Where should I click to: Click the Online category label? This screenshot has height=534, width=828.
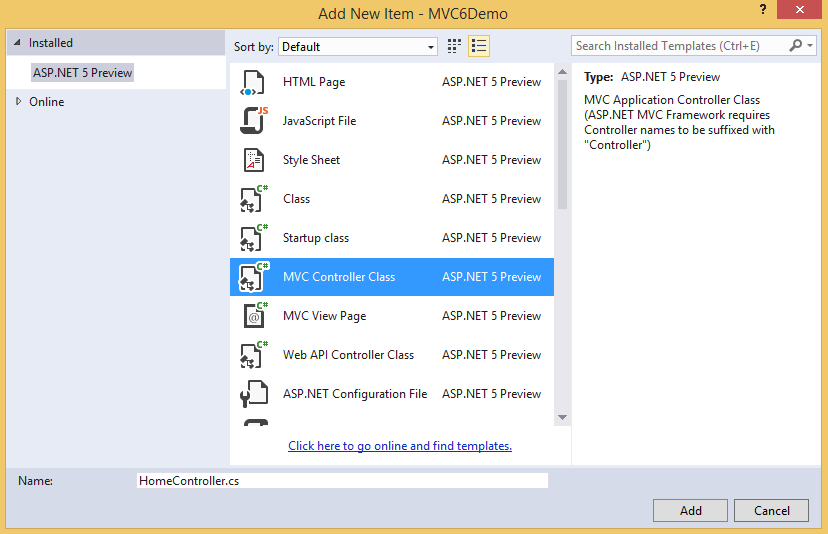[46, 102]
